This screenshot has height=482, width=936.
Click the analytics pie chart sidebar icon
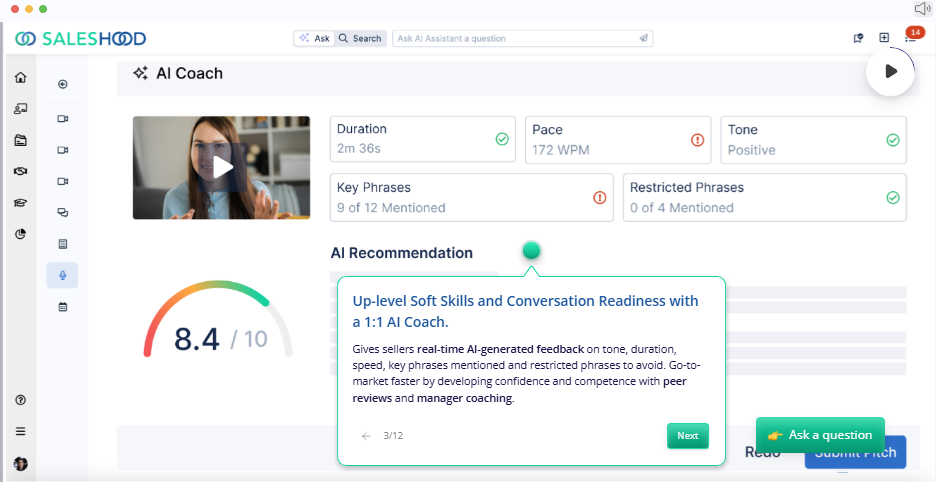click(21, 234)
